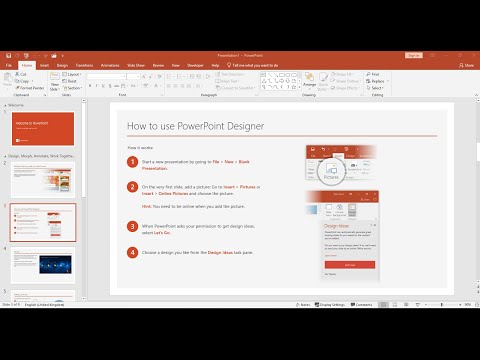Image resolution: width=480 pixels, height=360 pixels.
Task: Click the zoom slider handle in status bar
Action: click(442, 305)
